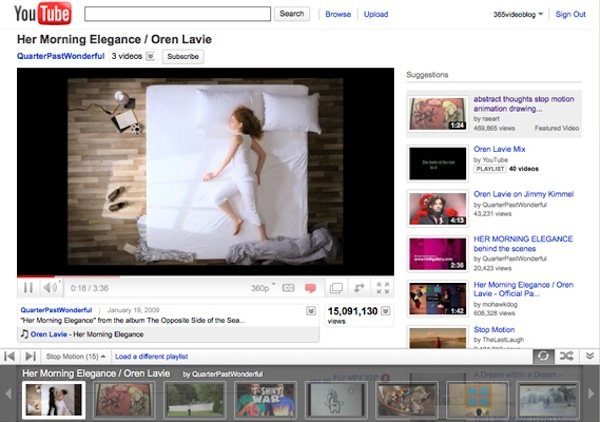Open the Browse link

pos(338,14)
